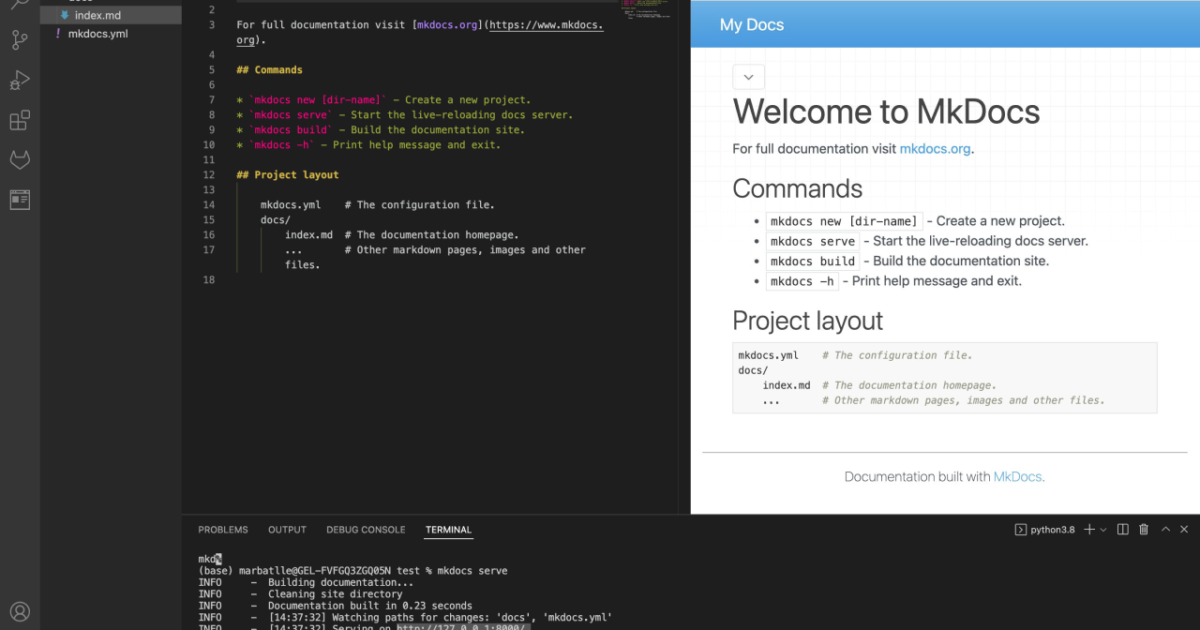The height and width of the screenshot is (630, 1200).
Task: Switch to the OUTPUT tab
Action: tap(287, 530)
